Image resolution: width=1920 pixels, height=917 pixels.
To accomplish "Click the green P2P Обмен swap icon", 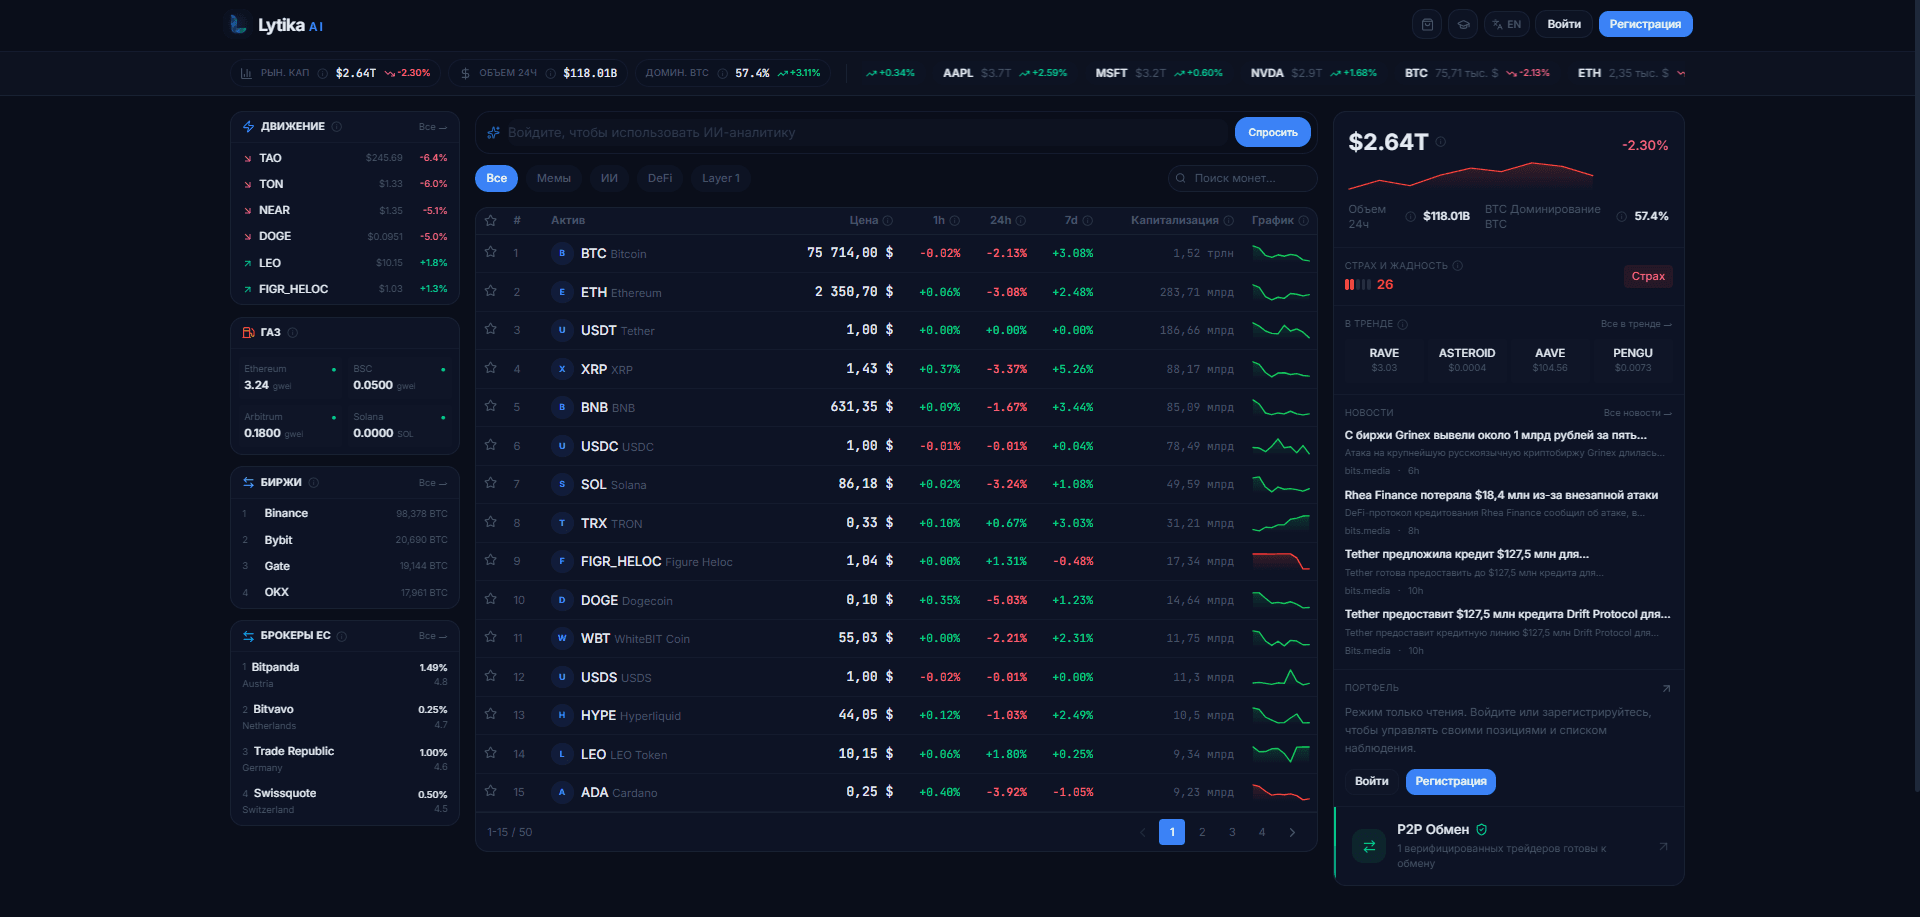I will coord(1368,846).
